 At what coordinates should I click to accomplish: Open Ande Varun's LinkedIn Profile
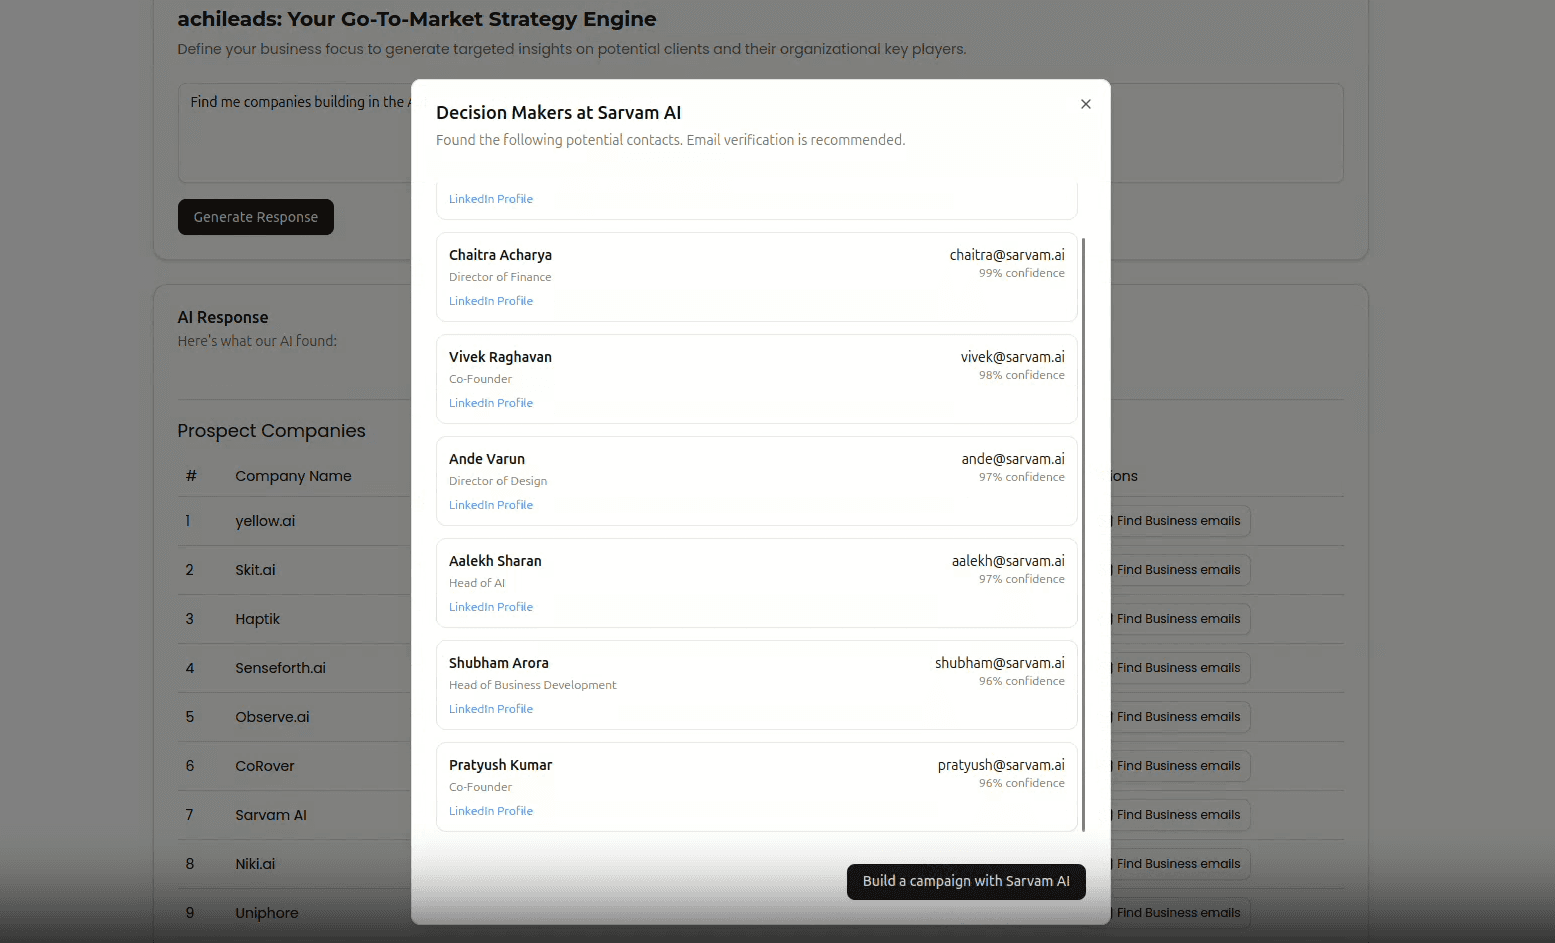tap(491, 504)
